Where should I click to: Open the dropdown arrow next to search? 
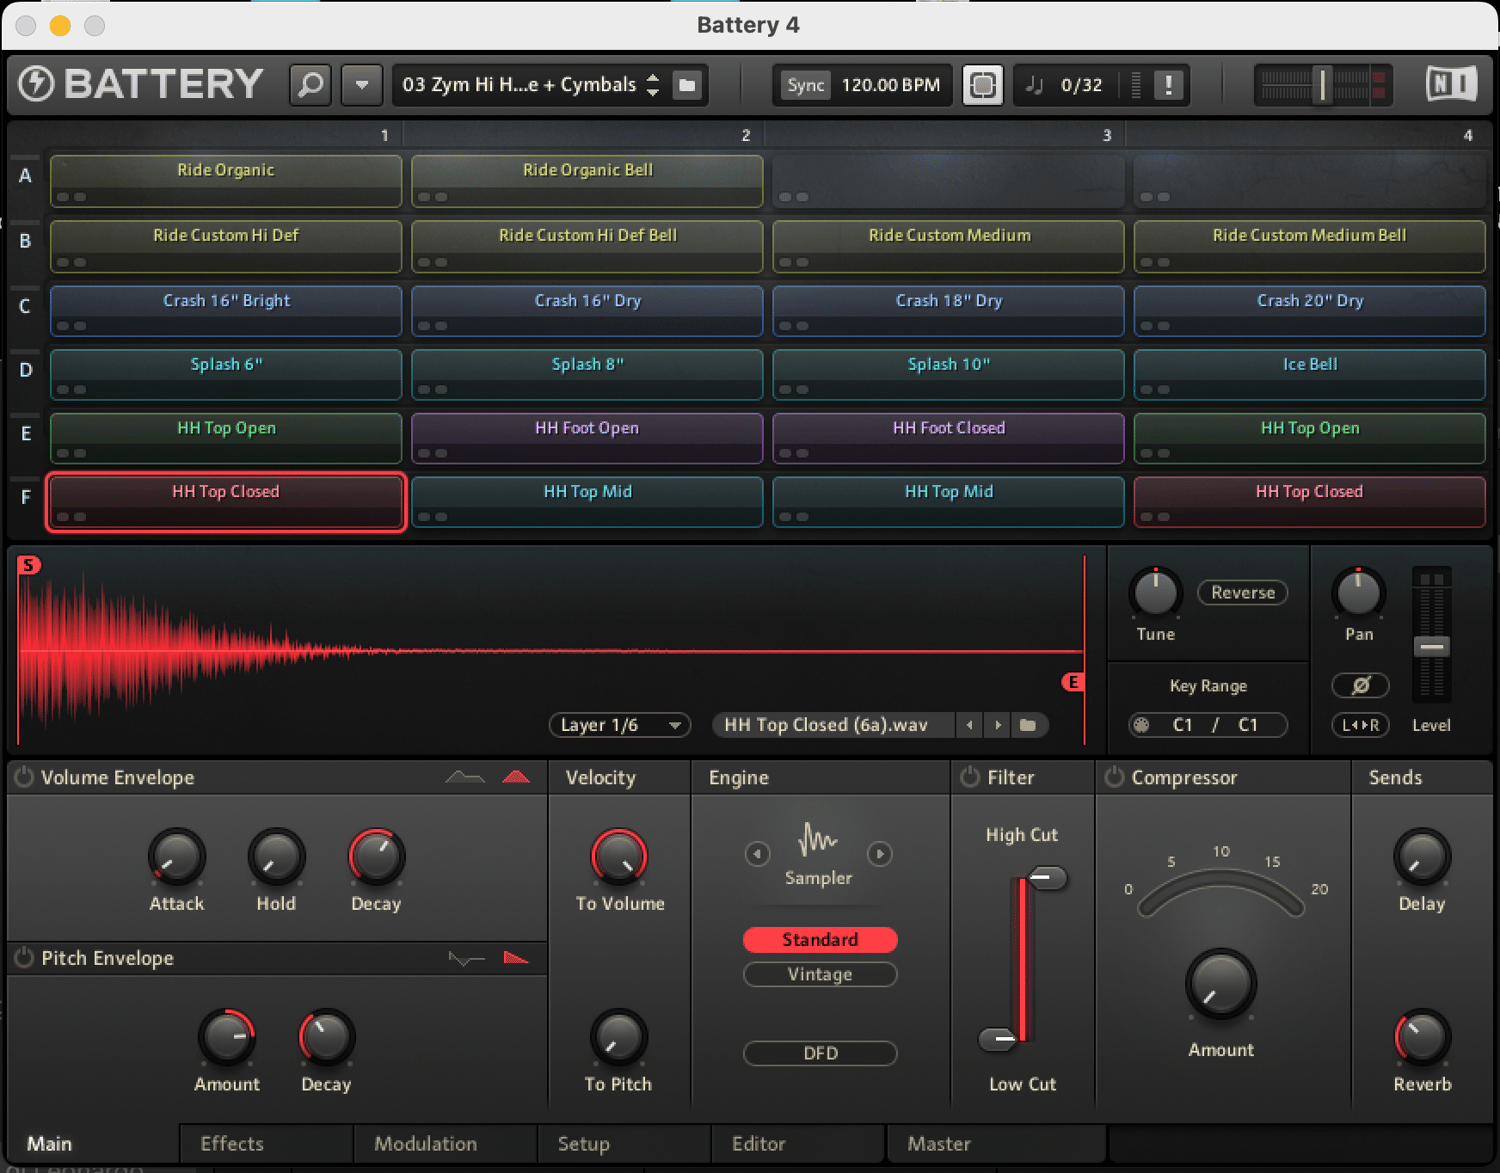coord(362,85)
